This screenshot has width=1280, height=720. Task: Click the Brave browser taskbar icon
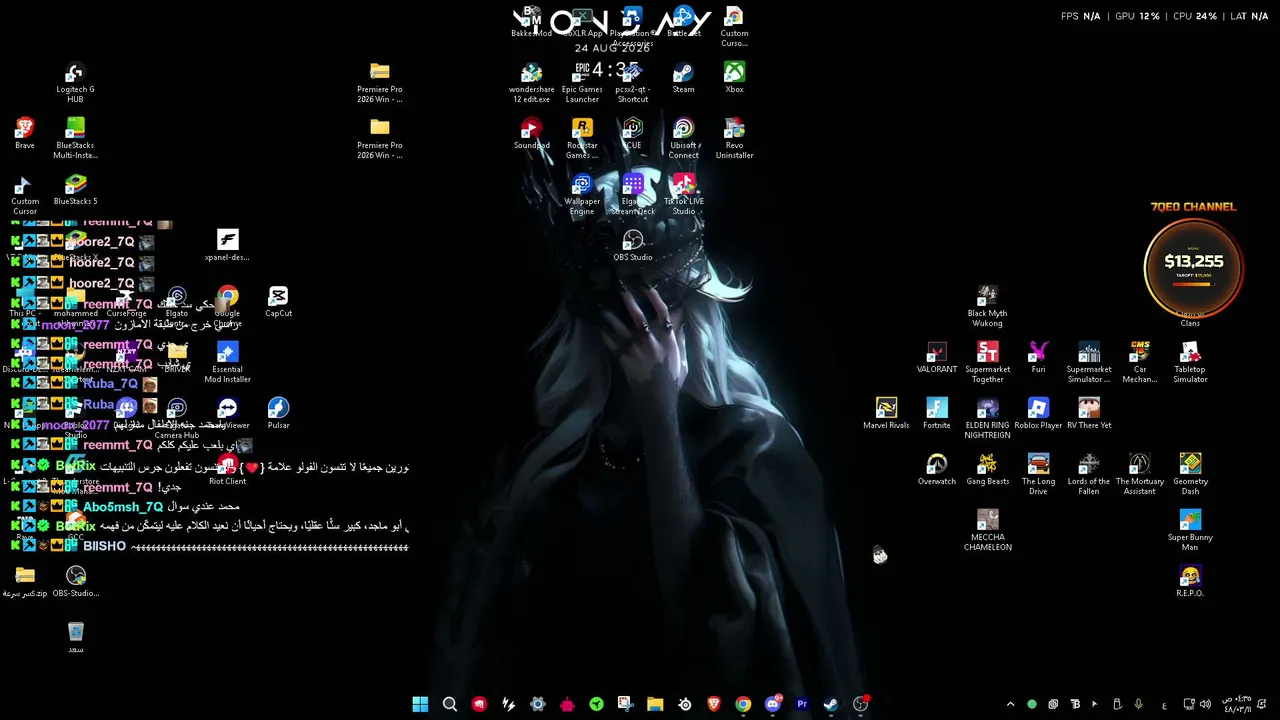[x=713, y=704]
